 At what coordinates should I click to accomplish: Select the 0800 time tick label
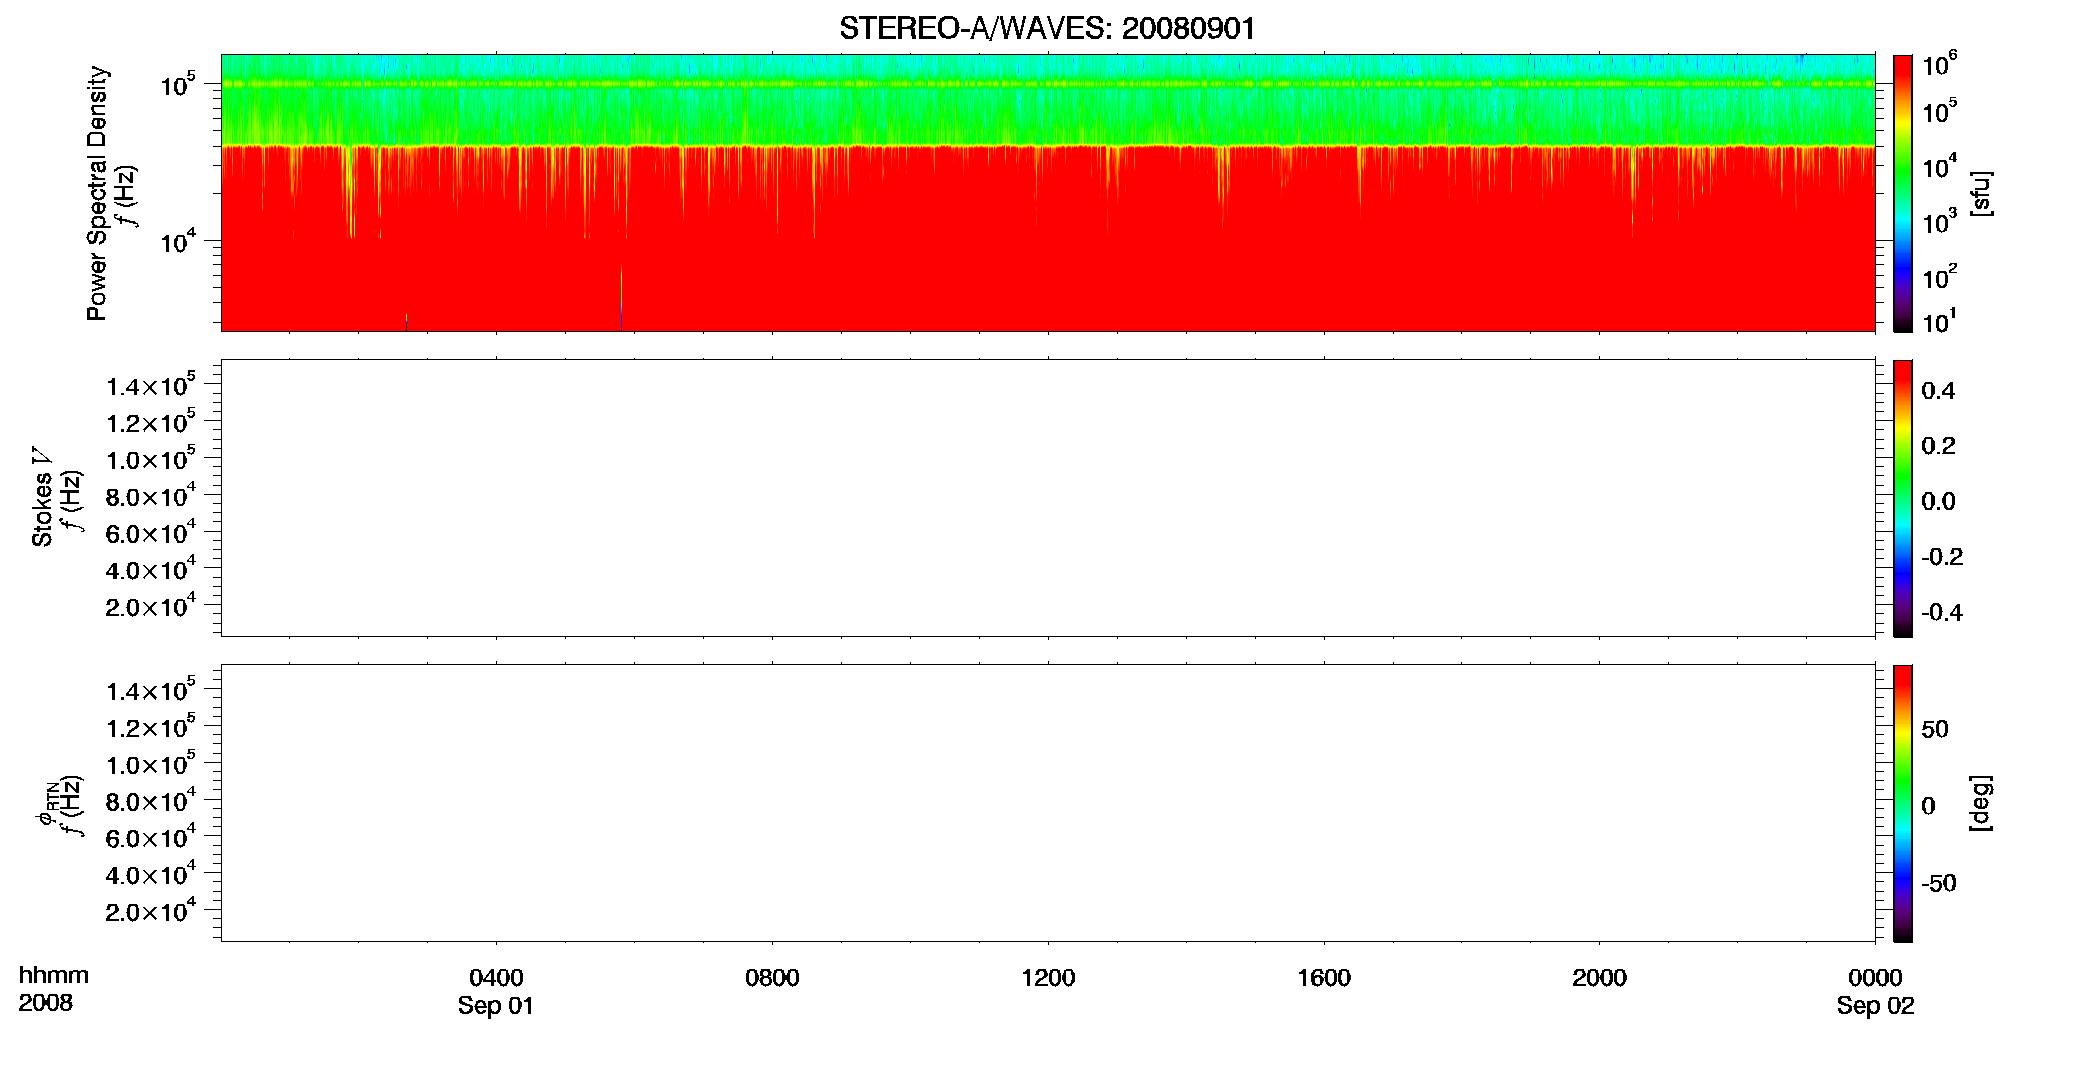(772, 978)
